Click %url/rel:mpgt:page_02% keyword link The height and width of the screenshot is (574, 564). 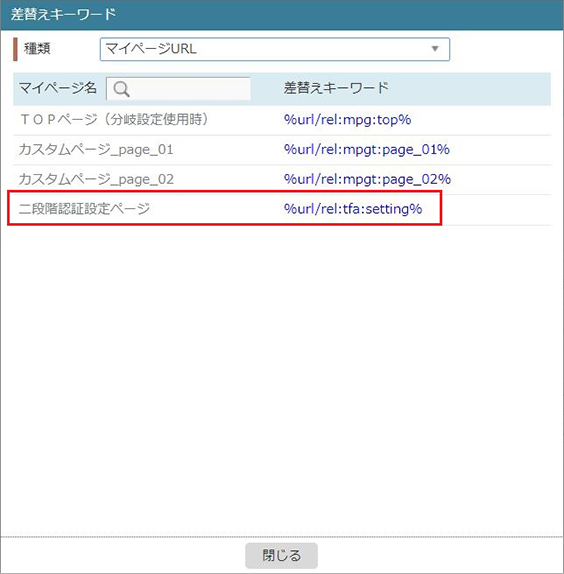[367, 179]
